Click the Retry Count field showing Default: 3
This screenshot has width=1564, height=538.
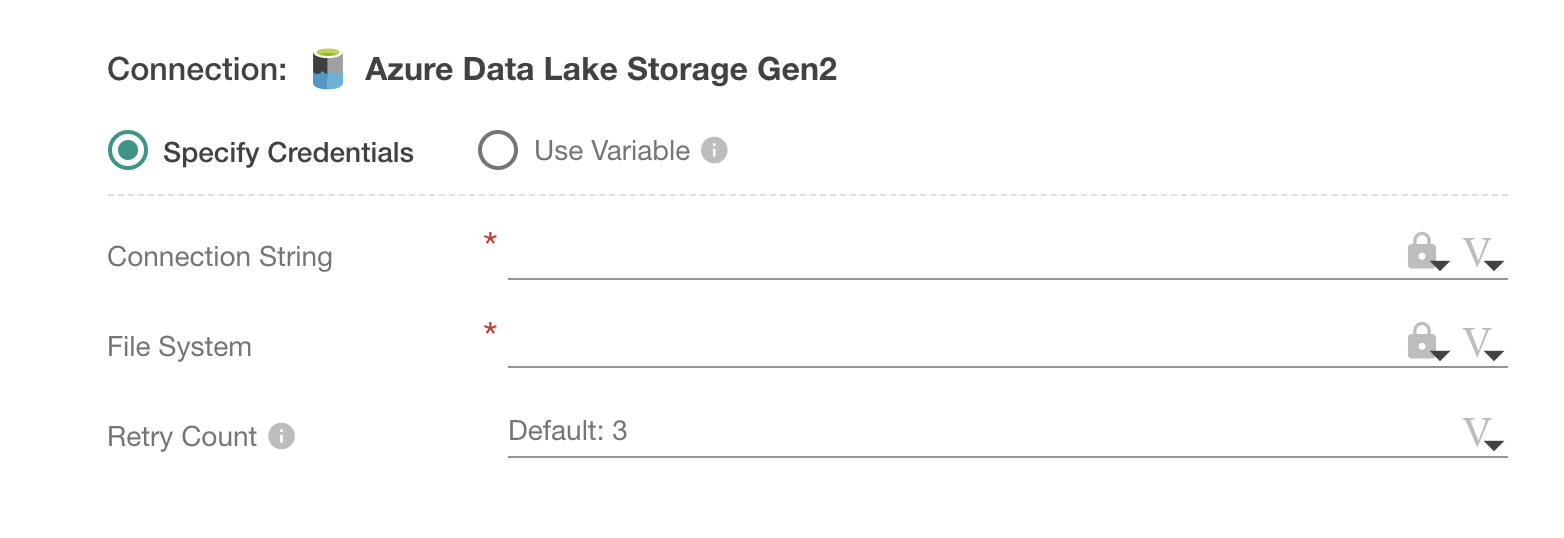pyautogui.click(x=950, y=432)
